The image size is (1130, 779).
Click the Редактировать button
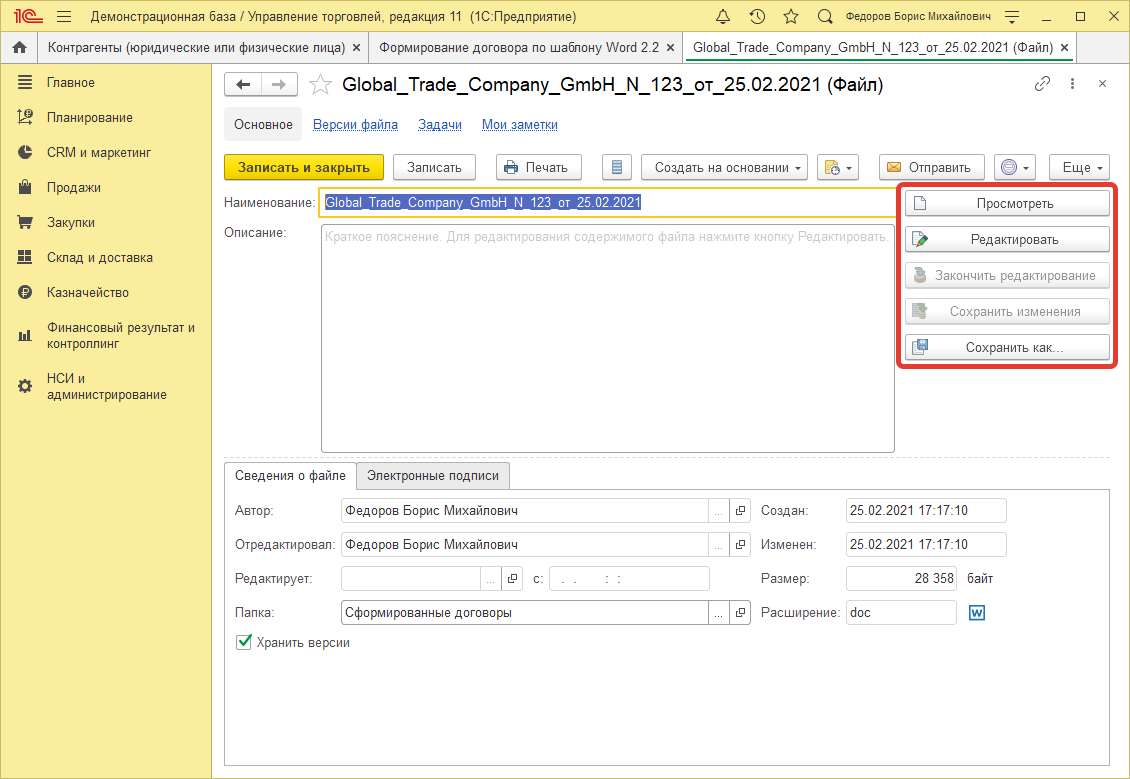coord(1007,240)
